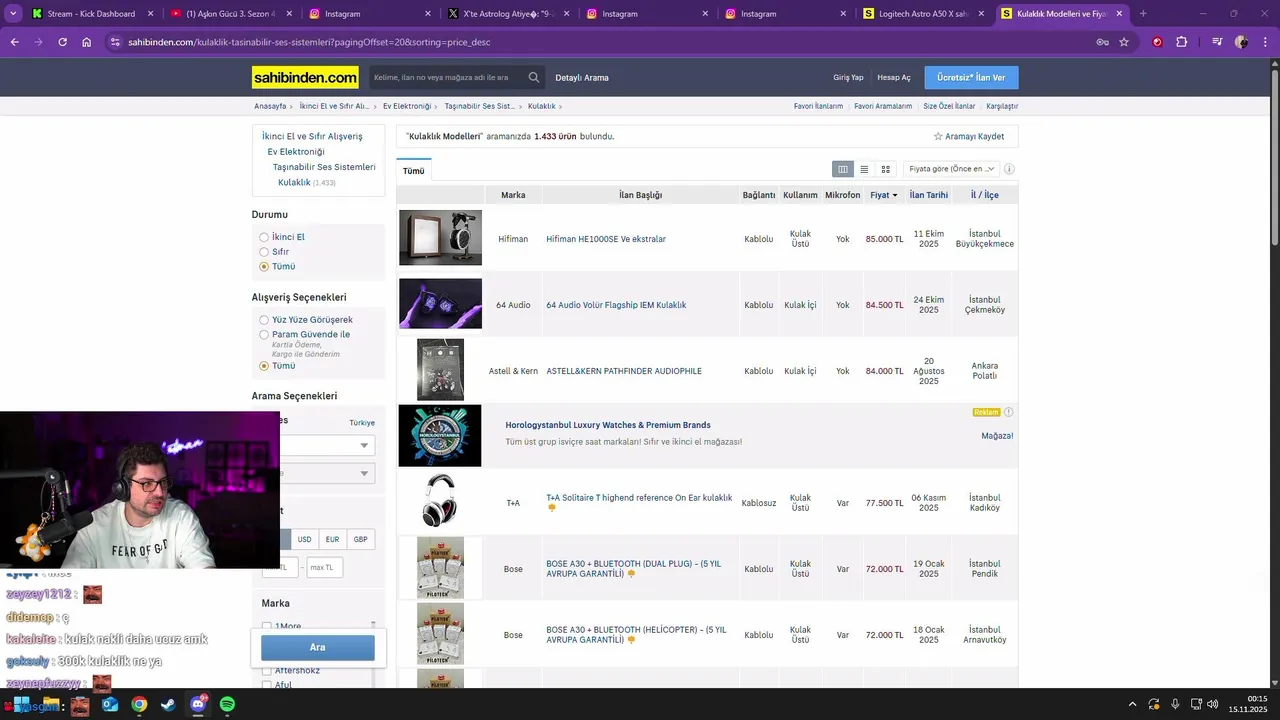This screenshot has height=720, width=1280.
Task: Bookmark this page with star icon
Action: point(1124,42)
